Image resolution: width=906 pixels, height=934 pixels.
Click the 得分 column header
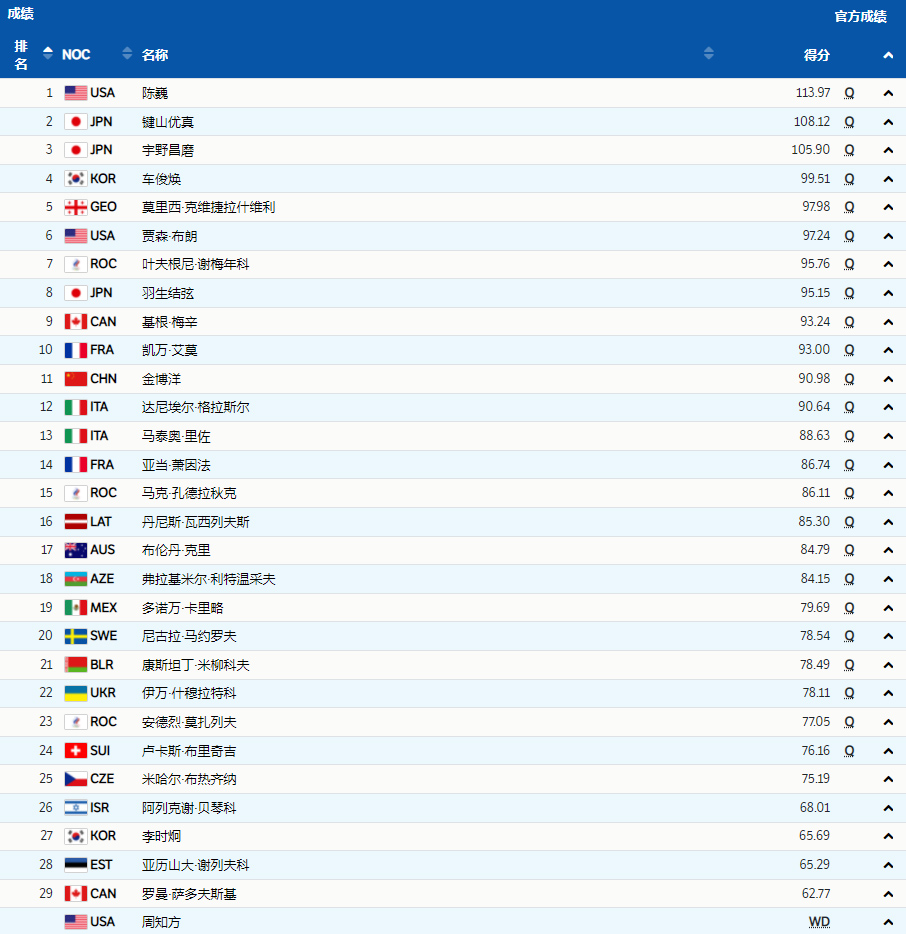tap(816, 55)
